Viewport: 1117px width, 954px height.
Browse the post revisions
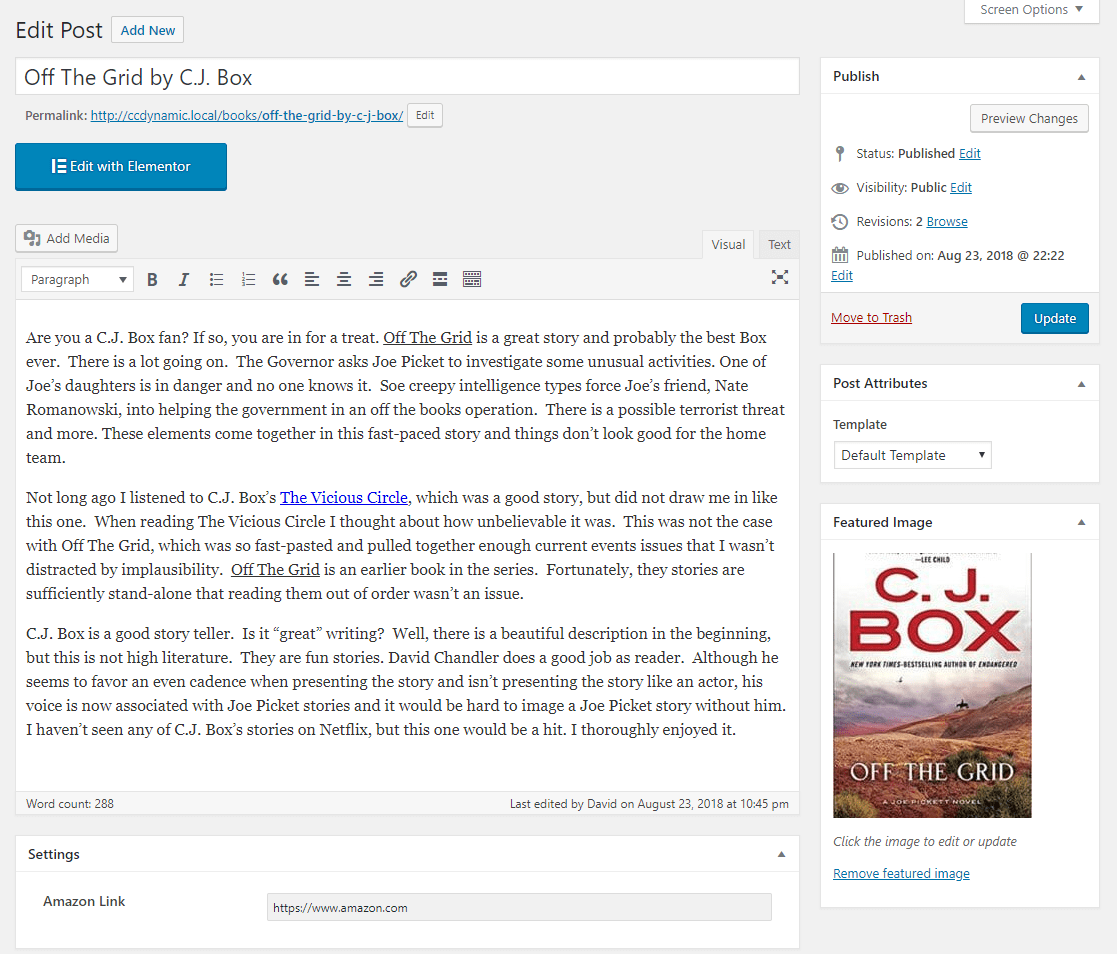(x=947, y=222)
